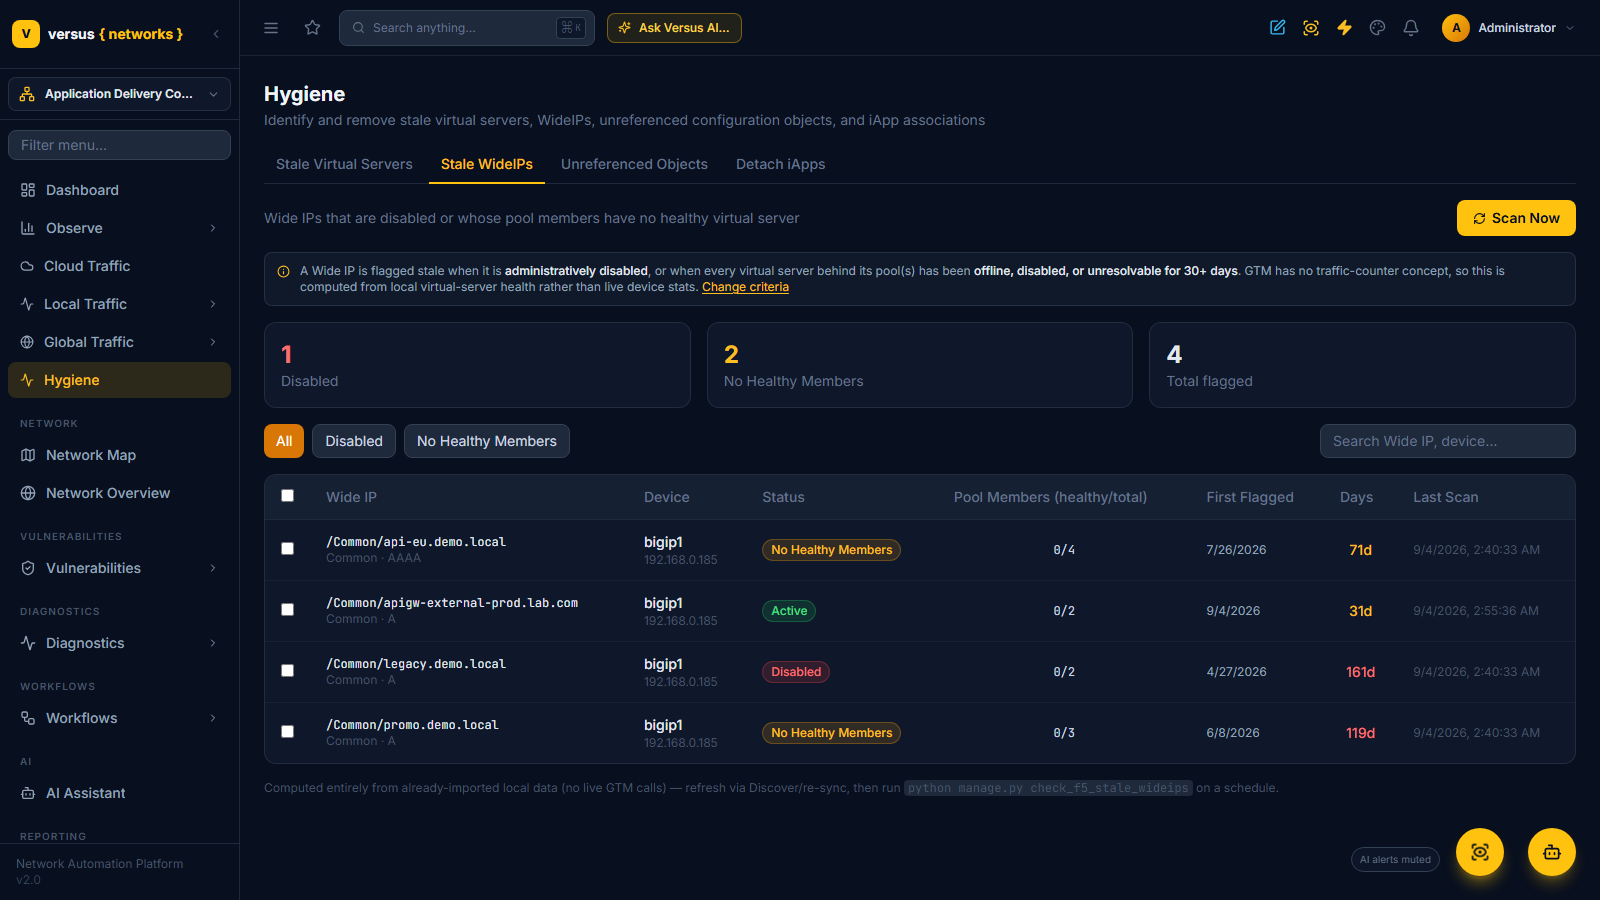Open the Change criteria link

[745, 287]
